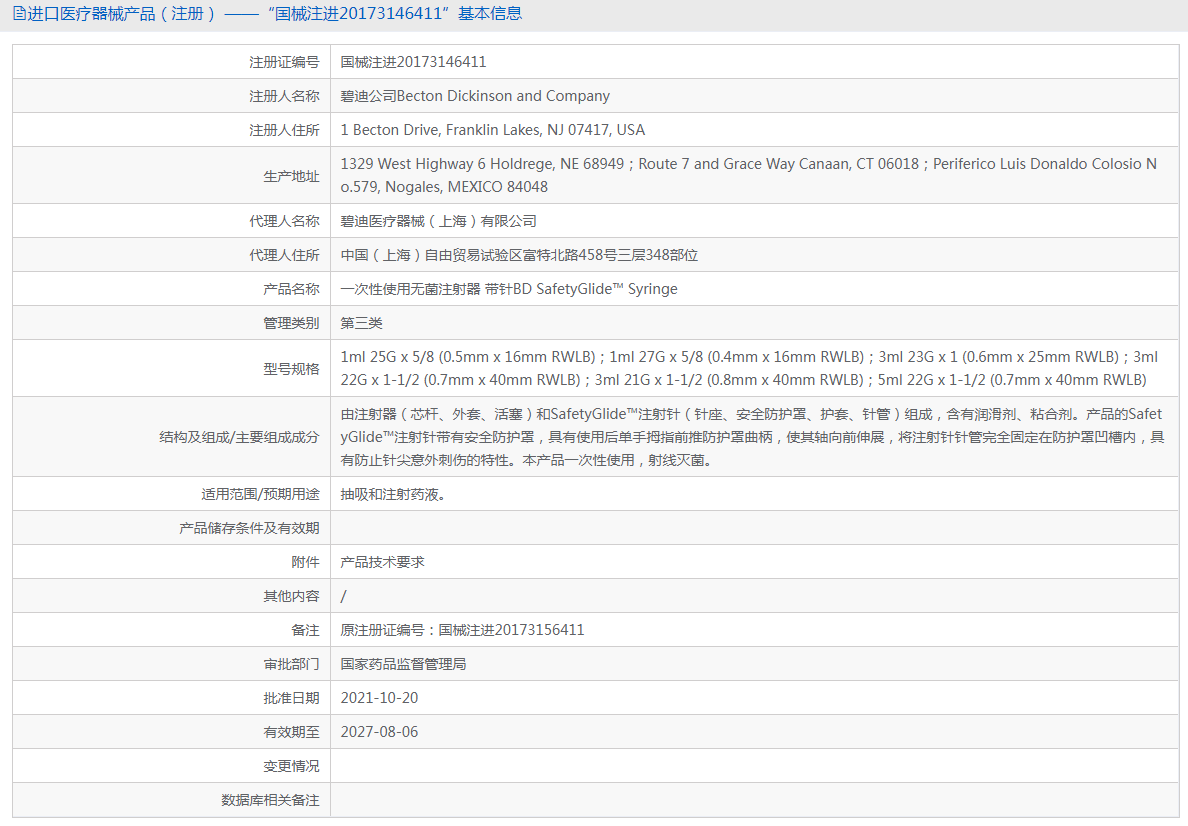
Task: Click 碧迪医疗器械（上海）有限公司 value
Action: [438, 221]
